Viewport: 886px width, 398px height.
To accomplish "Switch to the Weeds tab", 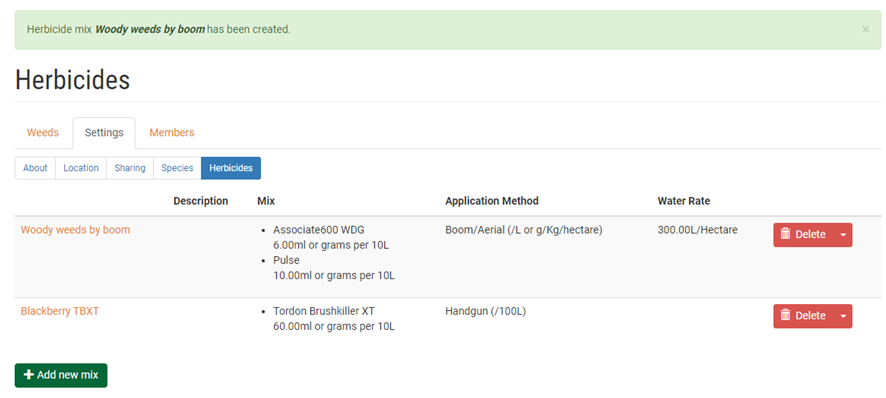I will (43, 133).
